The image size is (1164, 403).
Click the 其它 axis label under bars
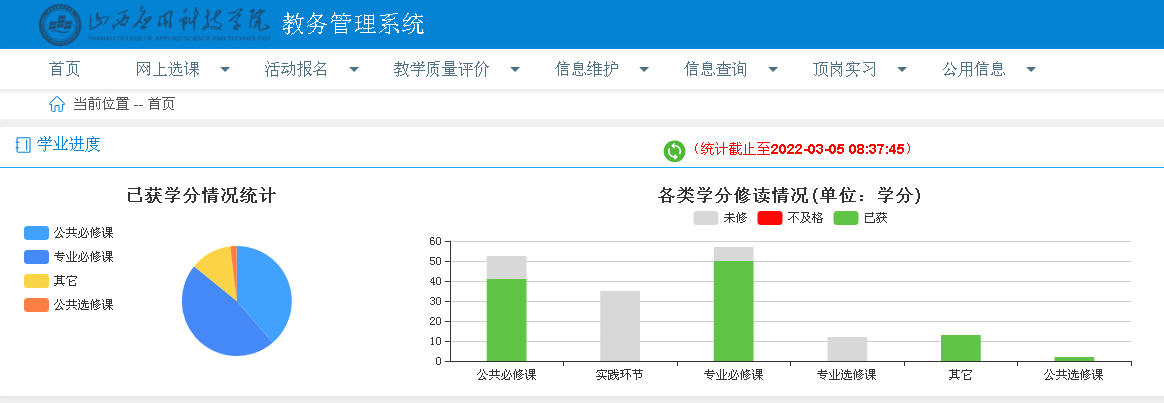(x=961, y=375)
